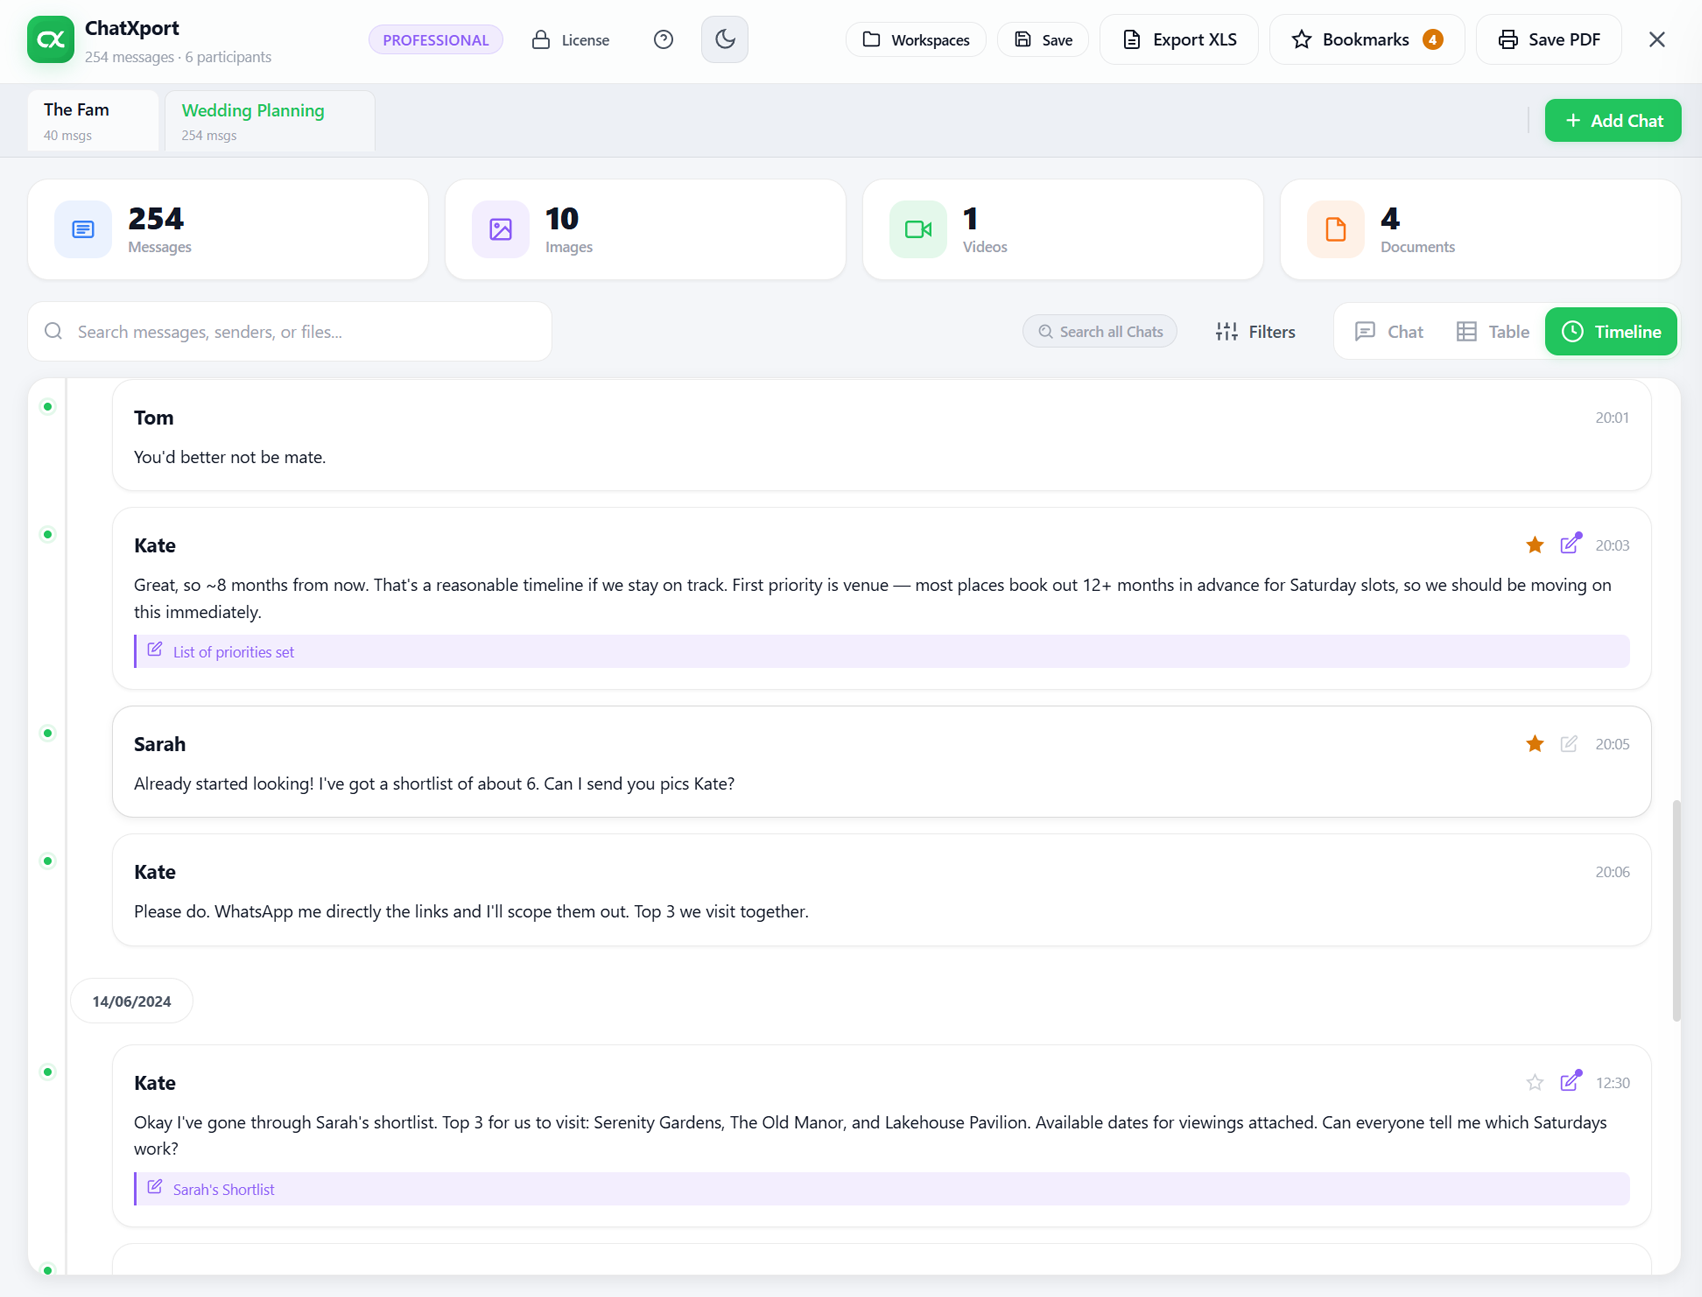Image resolution: width=1702 pixels, height=1297 pixels.
Task: Open the Bookmarks list
Action: tap(1367, 40)
